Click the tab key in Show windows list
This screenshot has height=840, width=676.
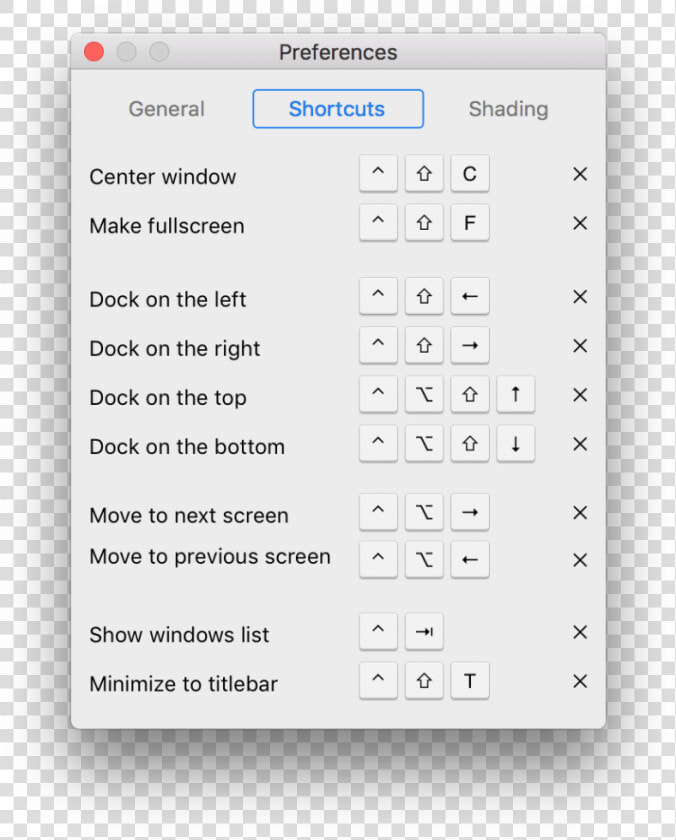coord(424,632)
